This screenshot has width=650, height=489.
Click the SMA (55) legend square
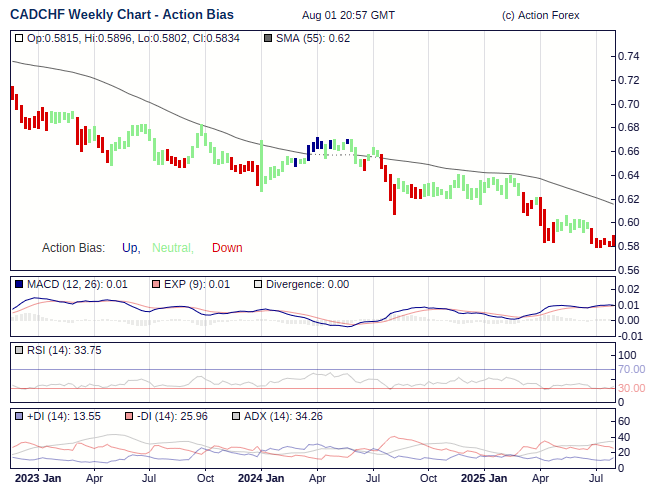click(266, 38)
